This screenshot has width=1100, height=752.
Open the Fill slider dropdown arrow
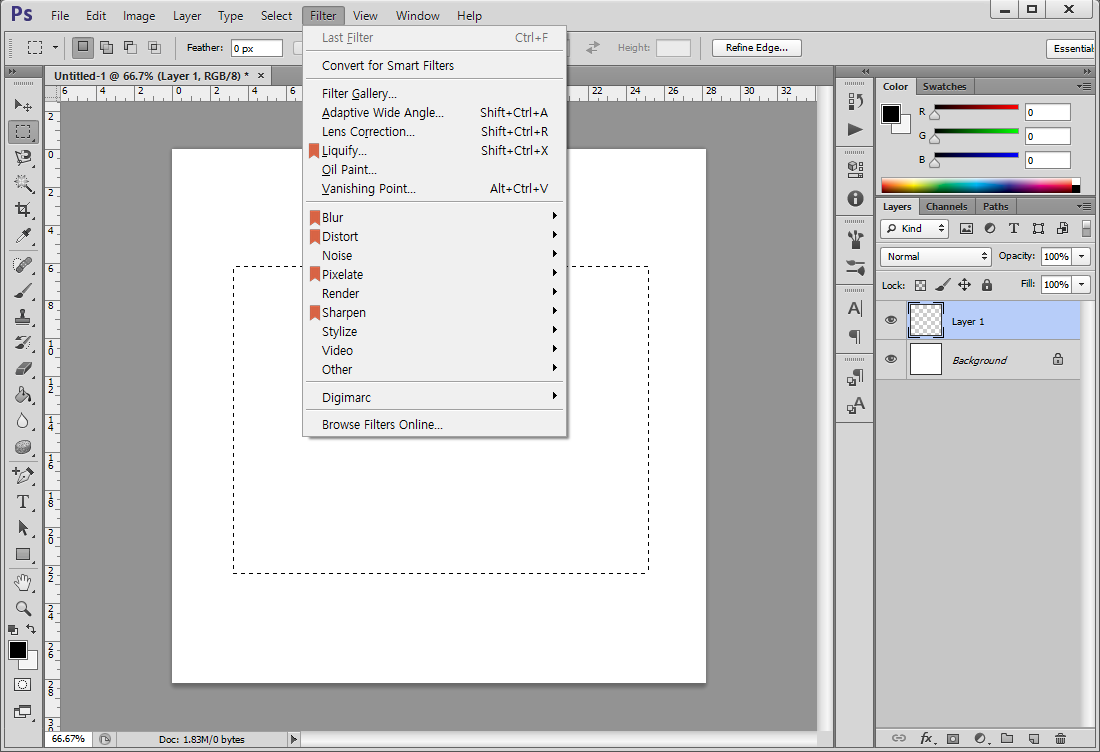pyautogui.click(x=1081, y=284)
